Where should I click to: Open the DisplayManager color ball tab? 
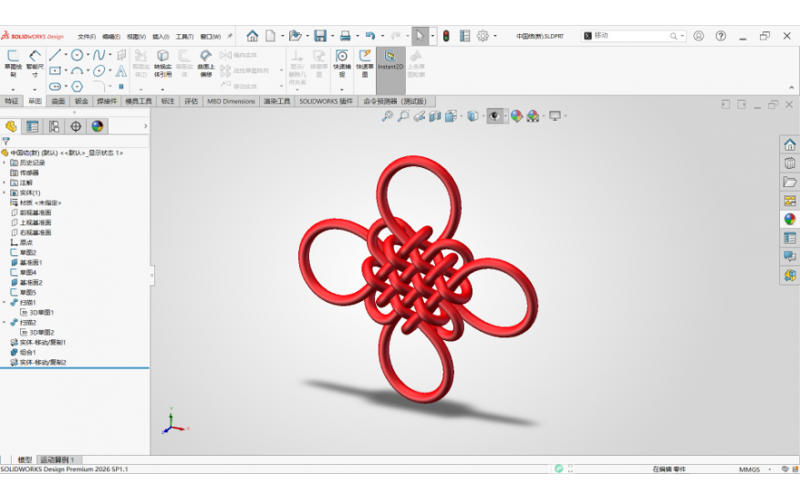(97, 126)
